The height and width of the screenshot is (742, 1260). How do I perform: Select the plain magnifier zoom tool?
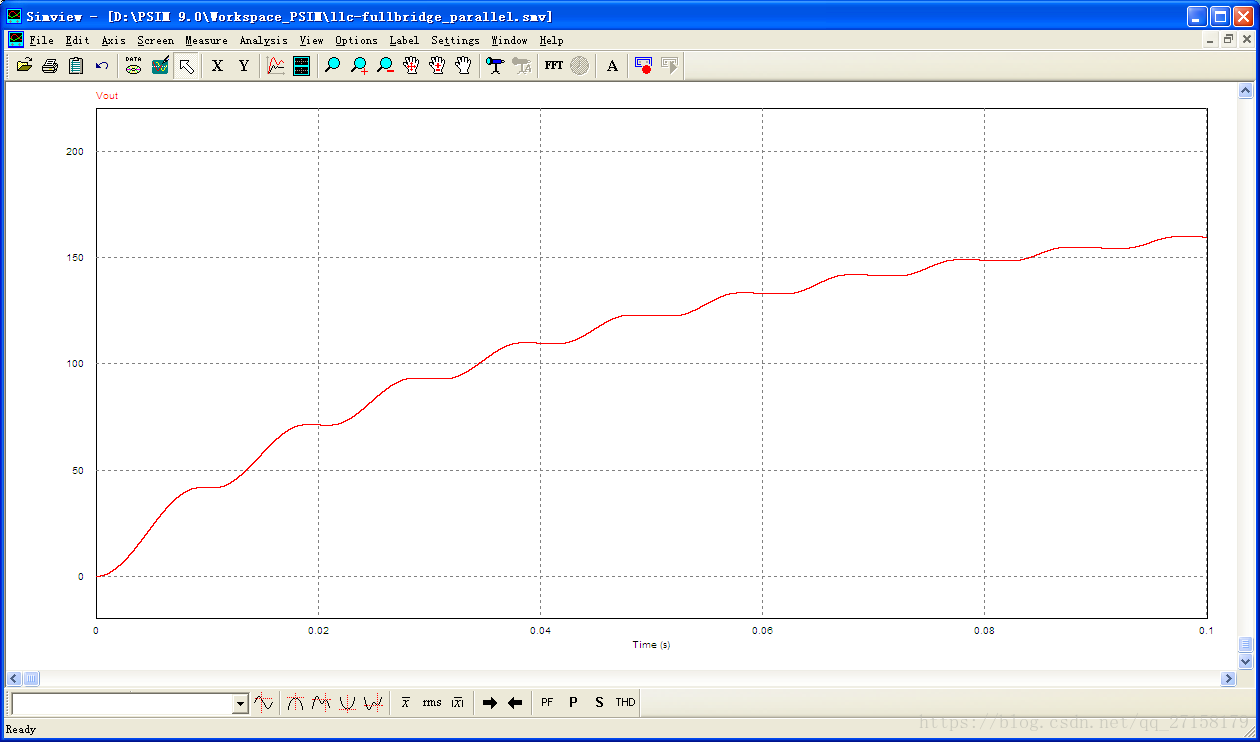coord(333,66)
